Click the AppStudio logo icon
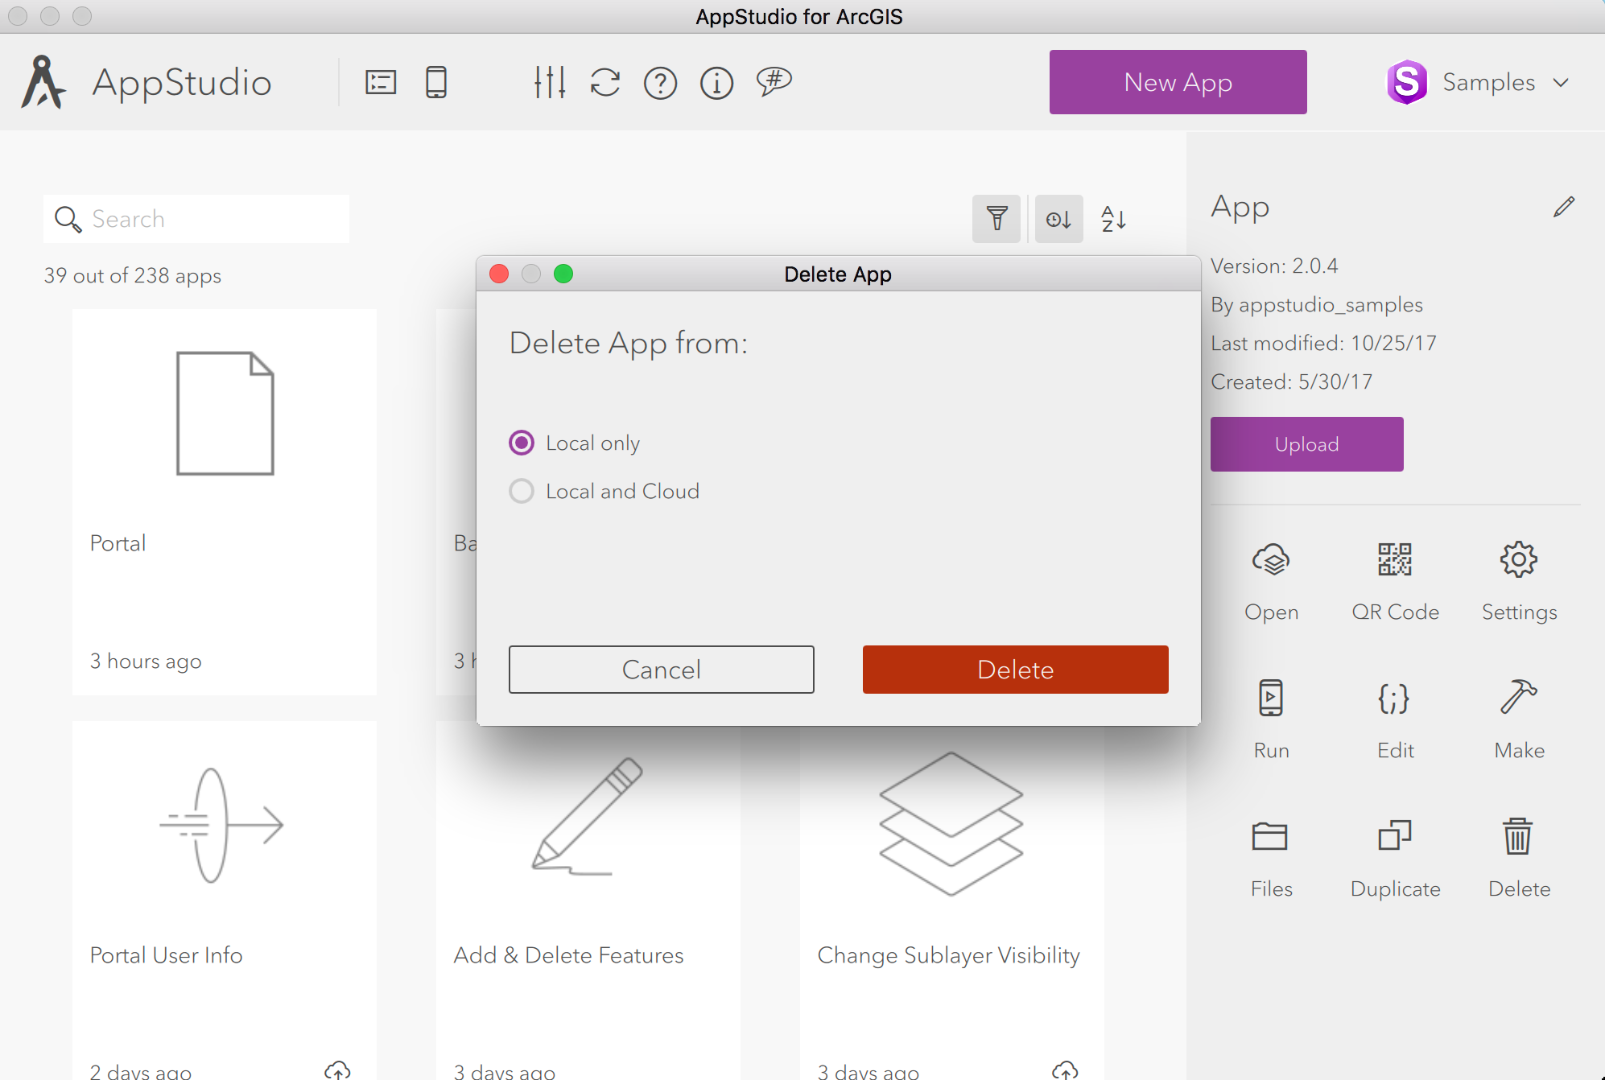Image resolution: width=1605 pixels, height=1080 pixels. pyautogui.click(x=44, y=82)
